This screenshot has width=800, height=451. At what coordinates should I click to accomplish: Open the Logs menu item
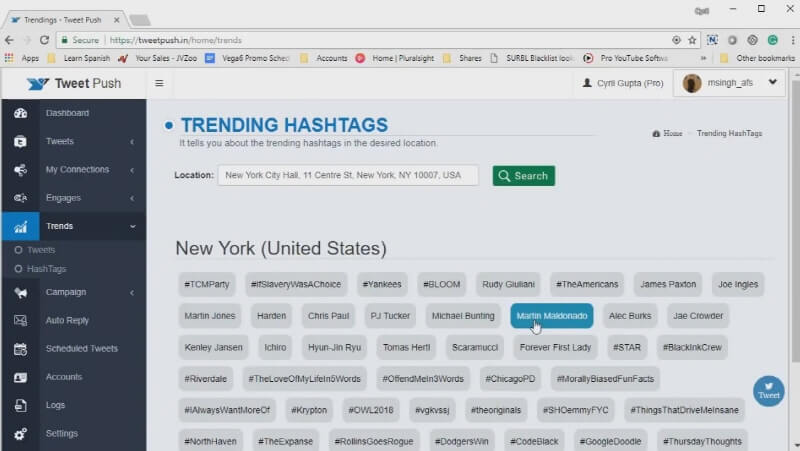(x=56, y=405)
